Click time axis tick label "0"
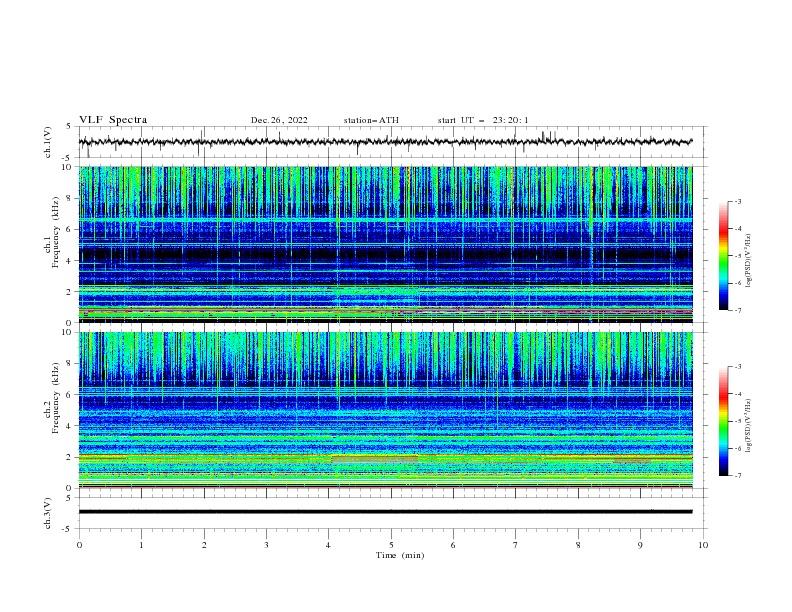This screenshot has height=612, width=792. click(79, 545)
